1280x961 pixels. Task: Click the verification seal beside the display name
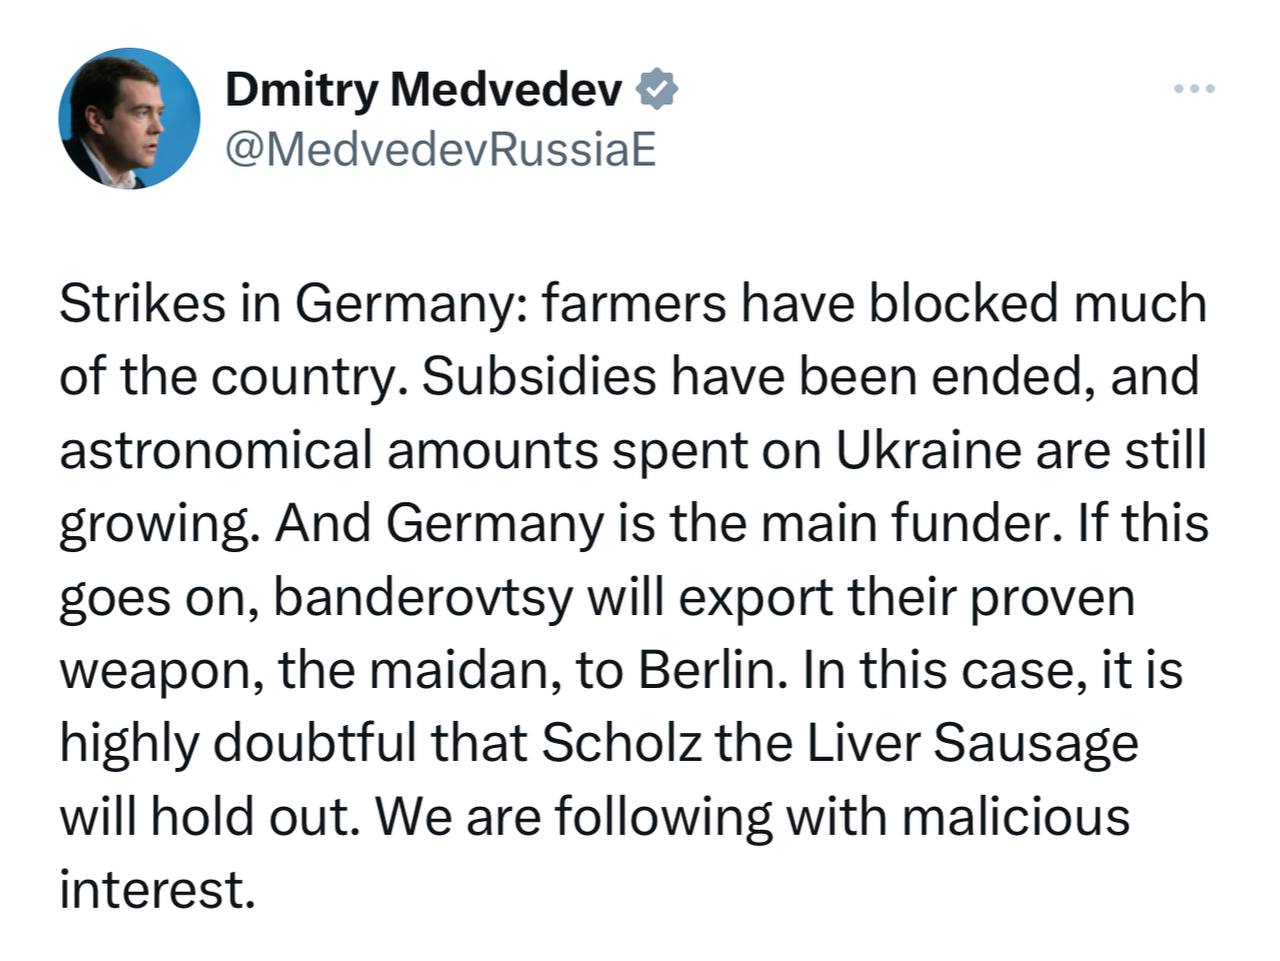coord(657,88)
